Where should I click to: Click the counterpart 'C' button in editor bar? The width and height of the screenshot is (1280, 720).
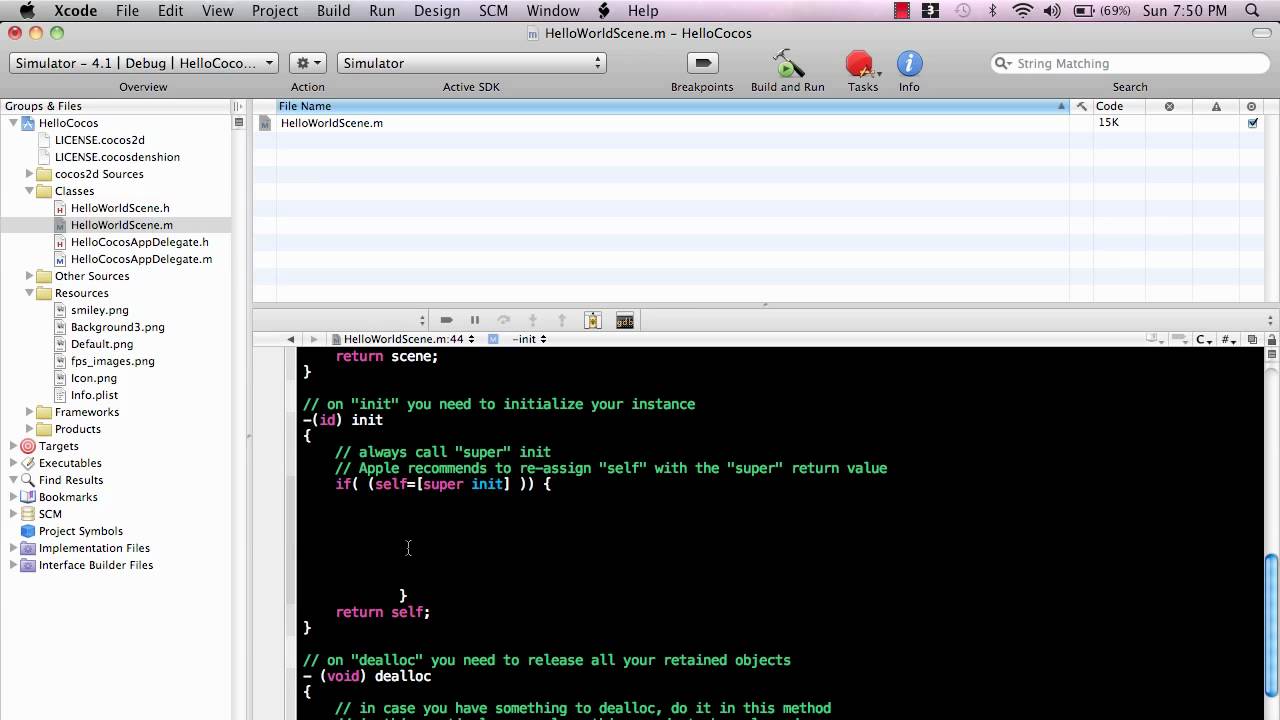pyautogui.click(x=1205, y=340)
